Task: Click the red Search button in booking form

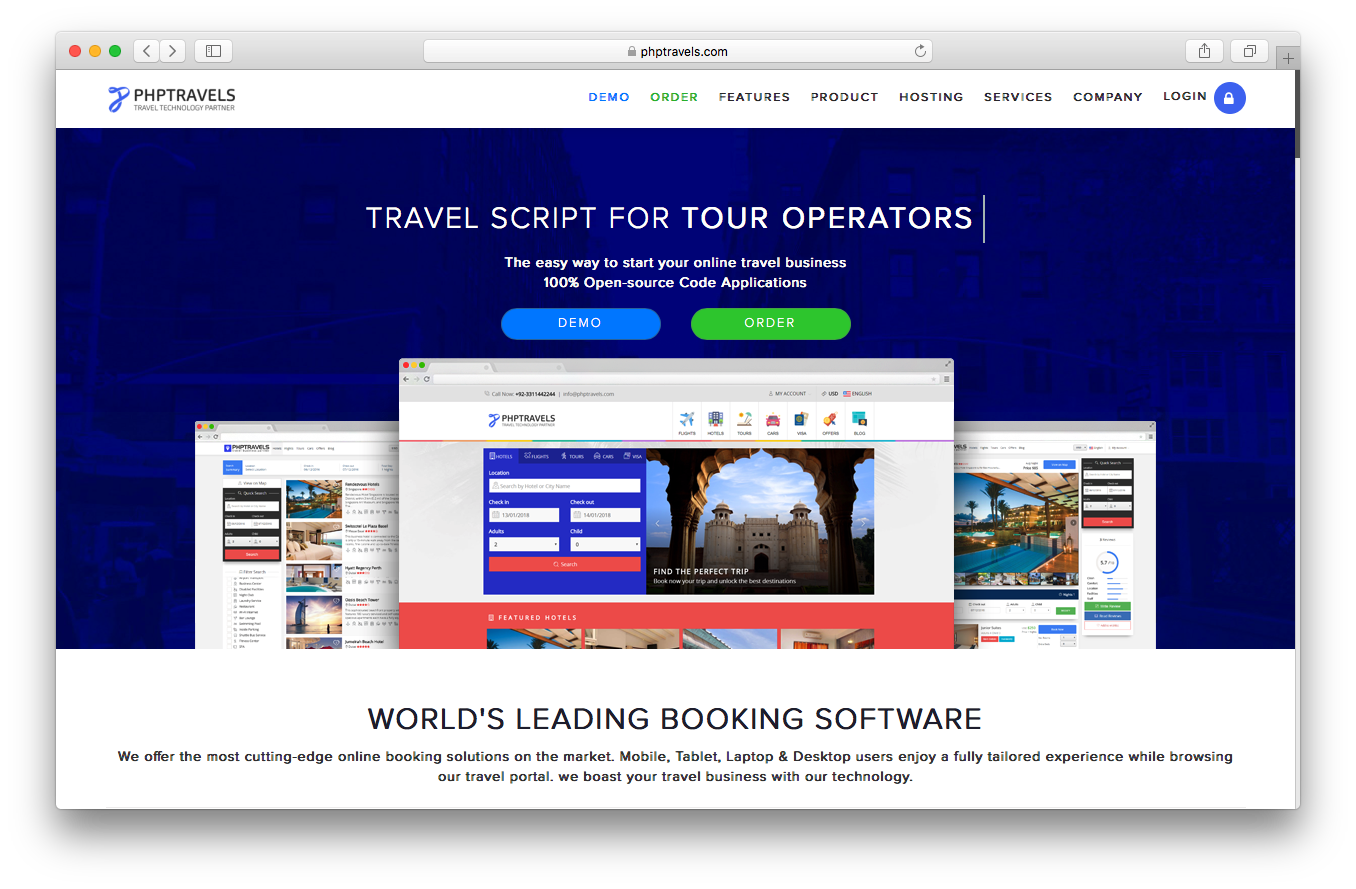Action: point(565,564)
